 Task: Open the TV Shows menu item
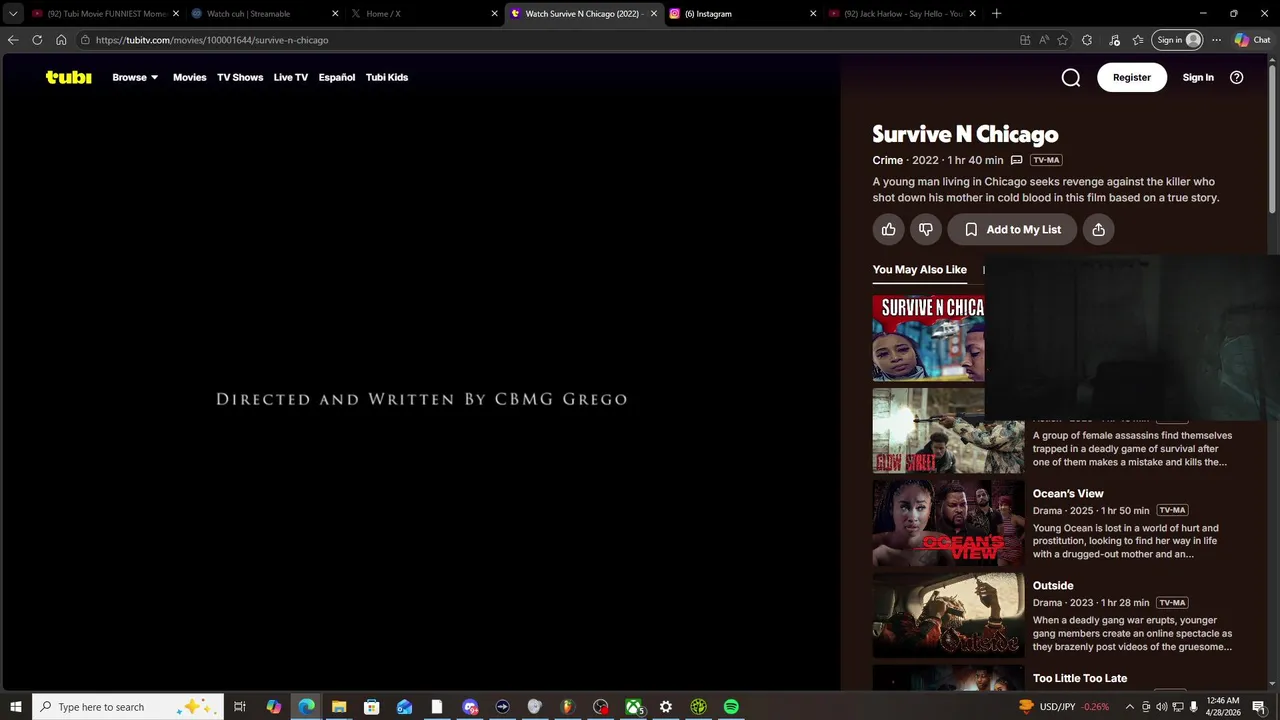(240, 77)
